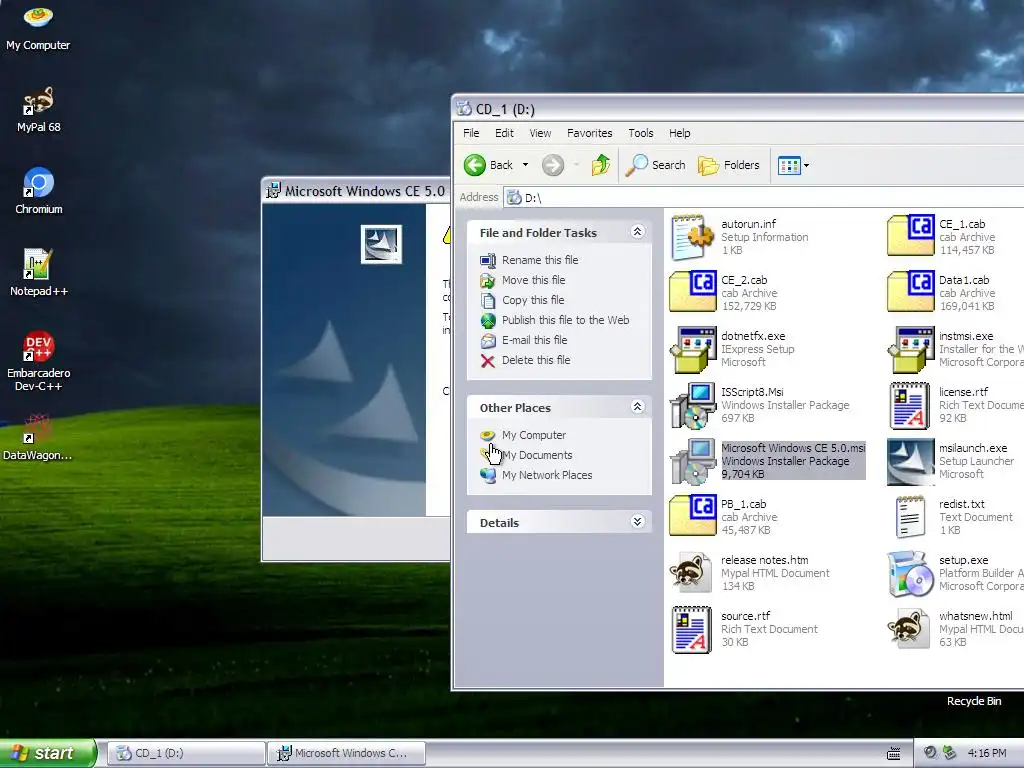
Task: Click the Back toolbar button
Action: (488, 165)
